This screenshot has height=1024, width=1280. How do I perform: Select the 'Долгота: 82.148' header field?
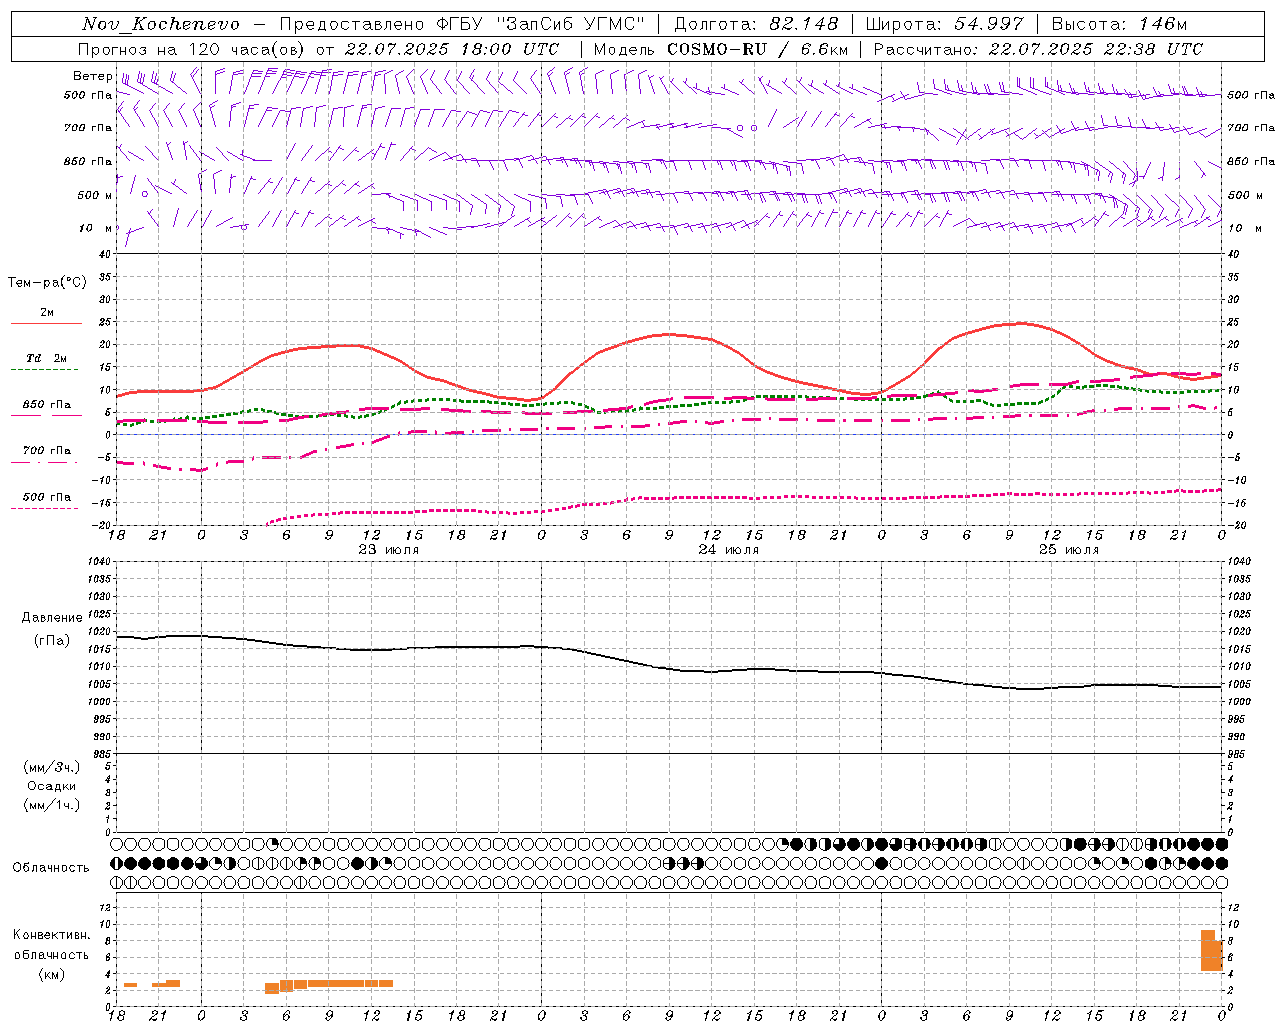pyautogui.click(x=756, y=24)
